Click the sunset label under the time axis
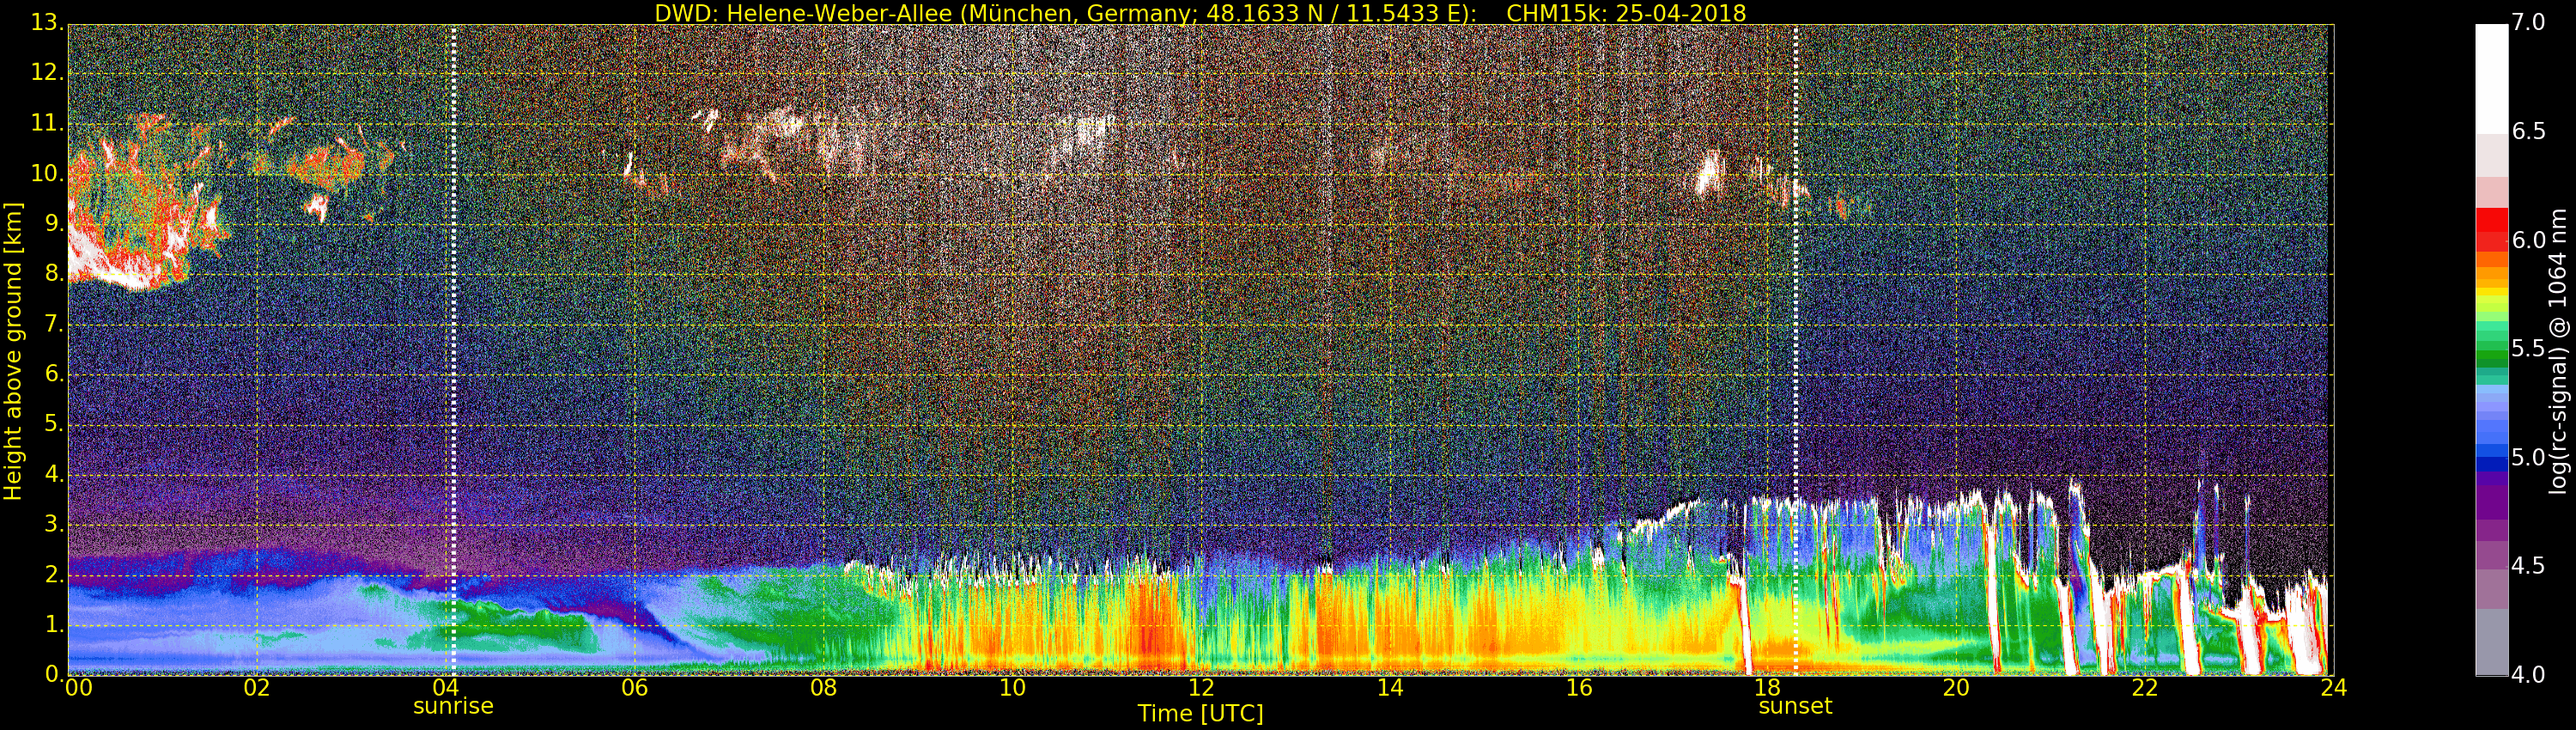The height and width of the screenshot is (730, 2576). point(1795,706)
